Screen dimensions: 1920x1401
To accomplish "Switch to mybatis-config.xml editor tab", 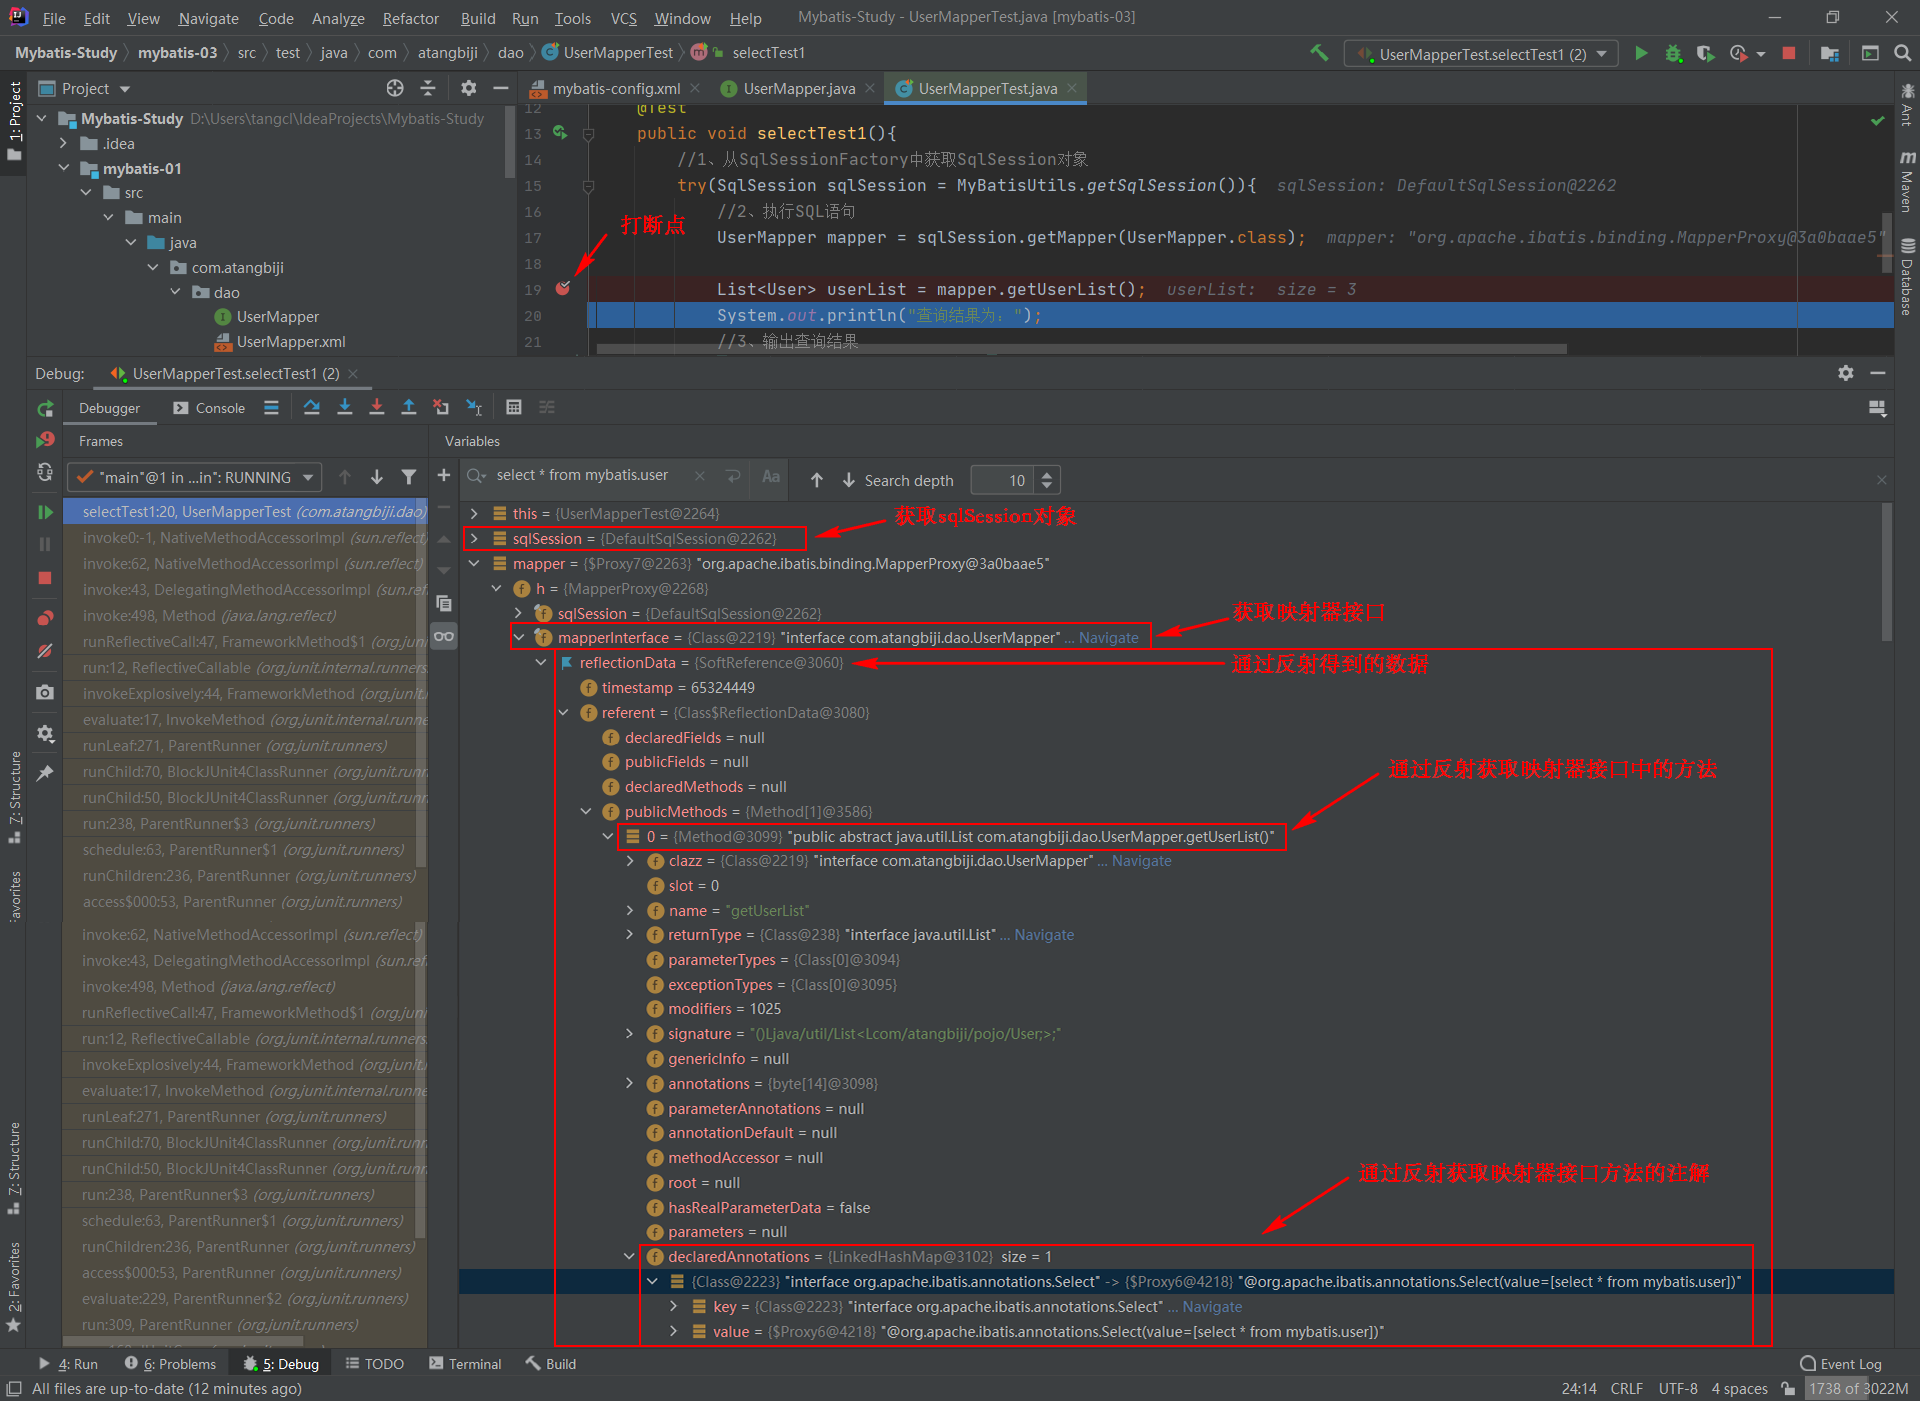I will click(615, 88).
